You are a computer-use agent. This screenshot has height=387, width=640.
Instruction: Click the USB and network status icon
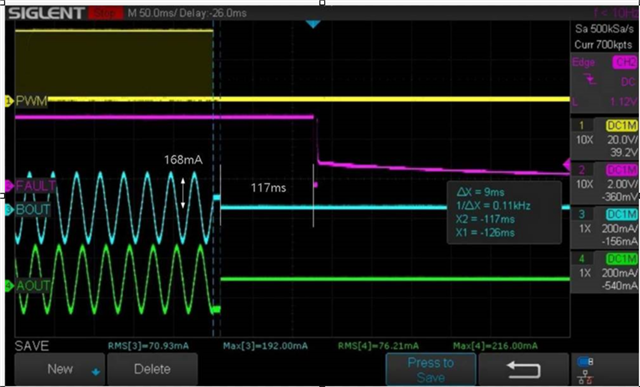(x=585, y=369)
